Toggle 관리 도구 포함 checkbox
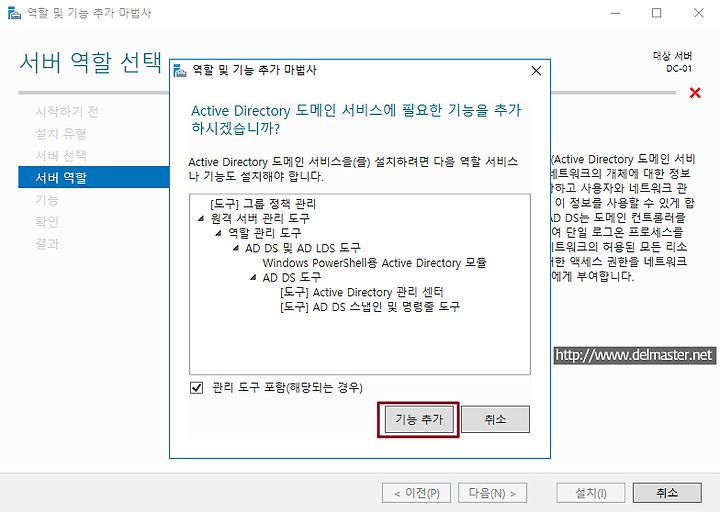Viewport: 720px width, 512px height. pos(197,388)
